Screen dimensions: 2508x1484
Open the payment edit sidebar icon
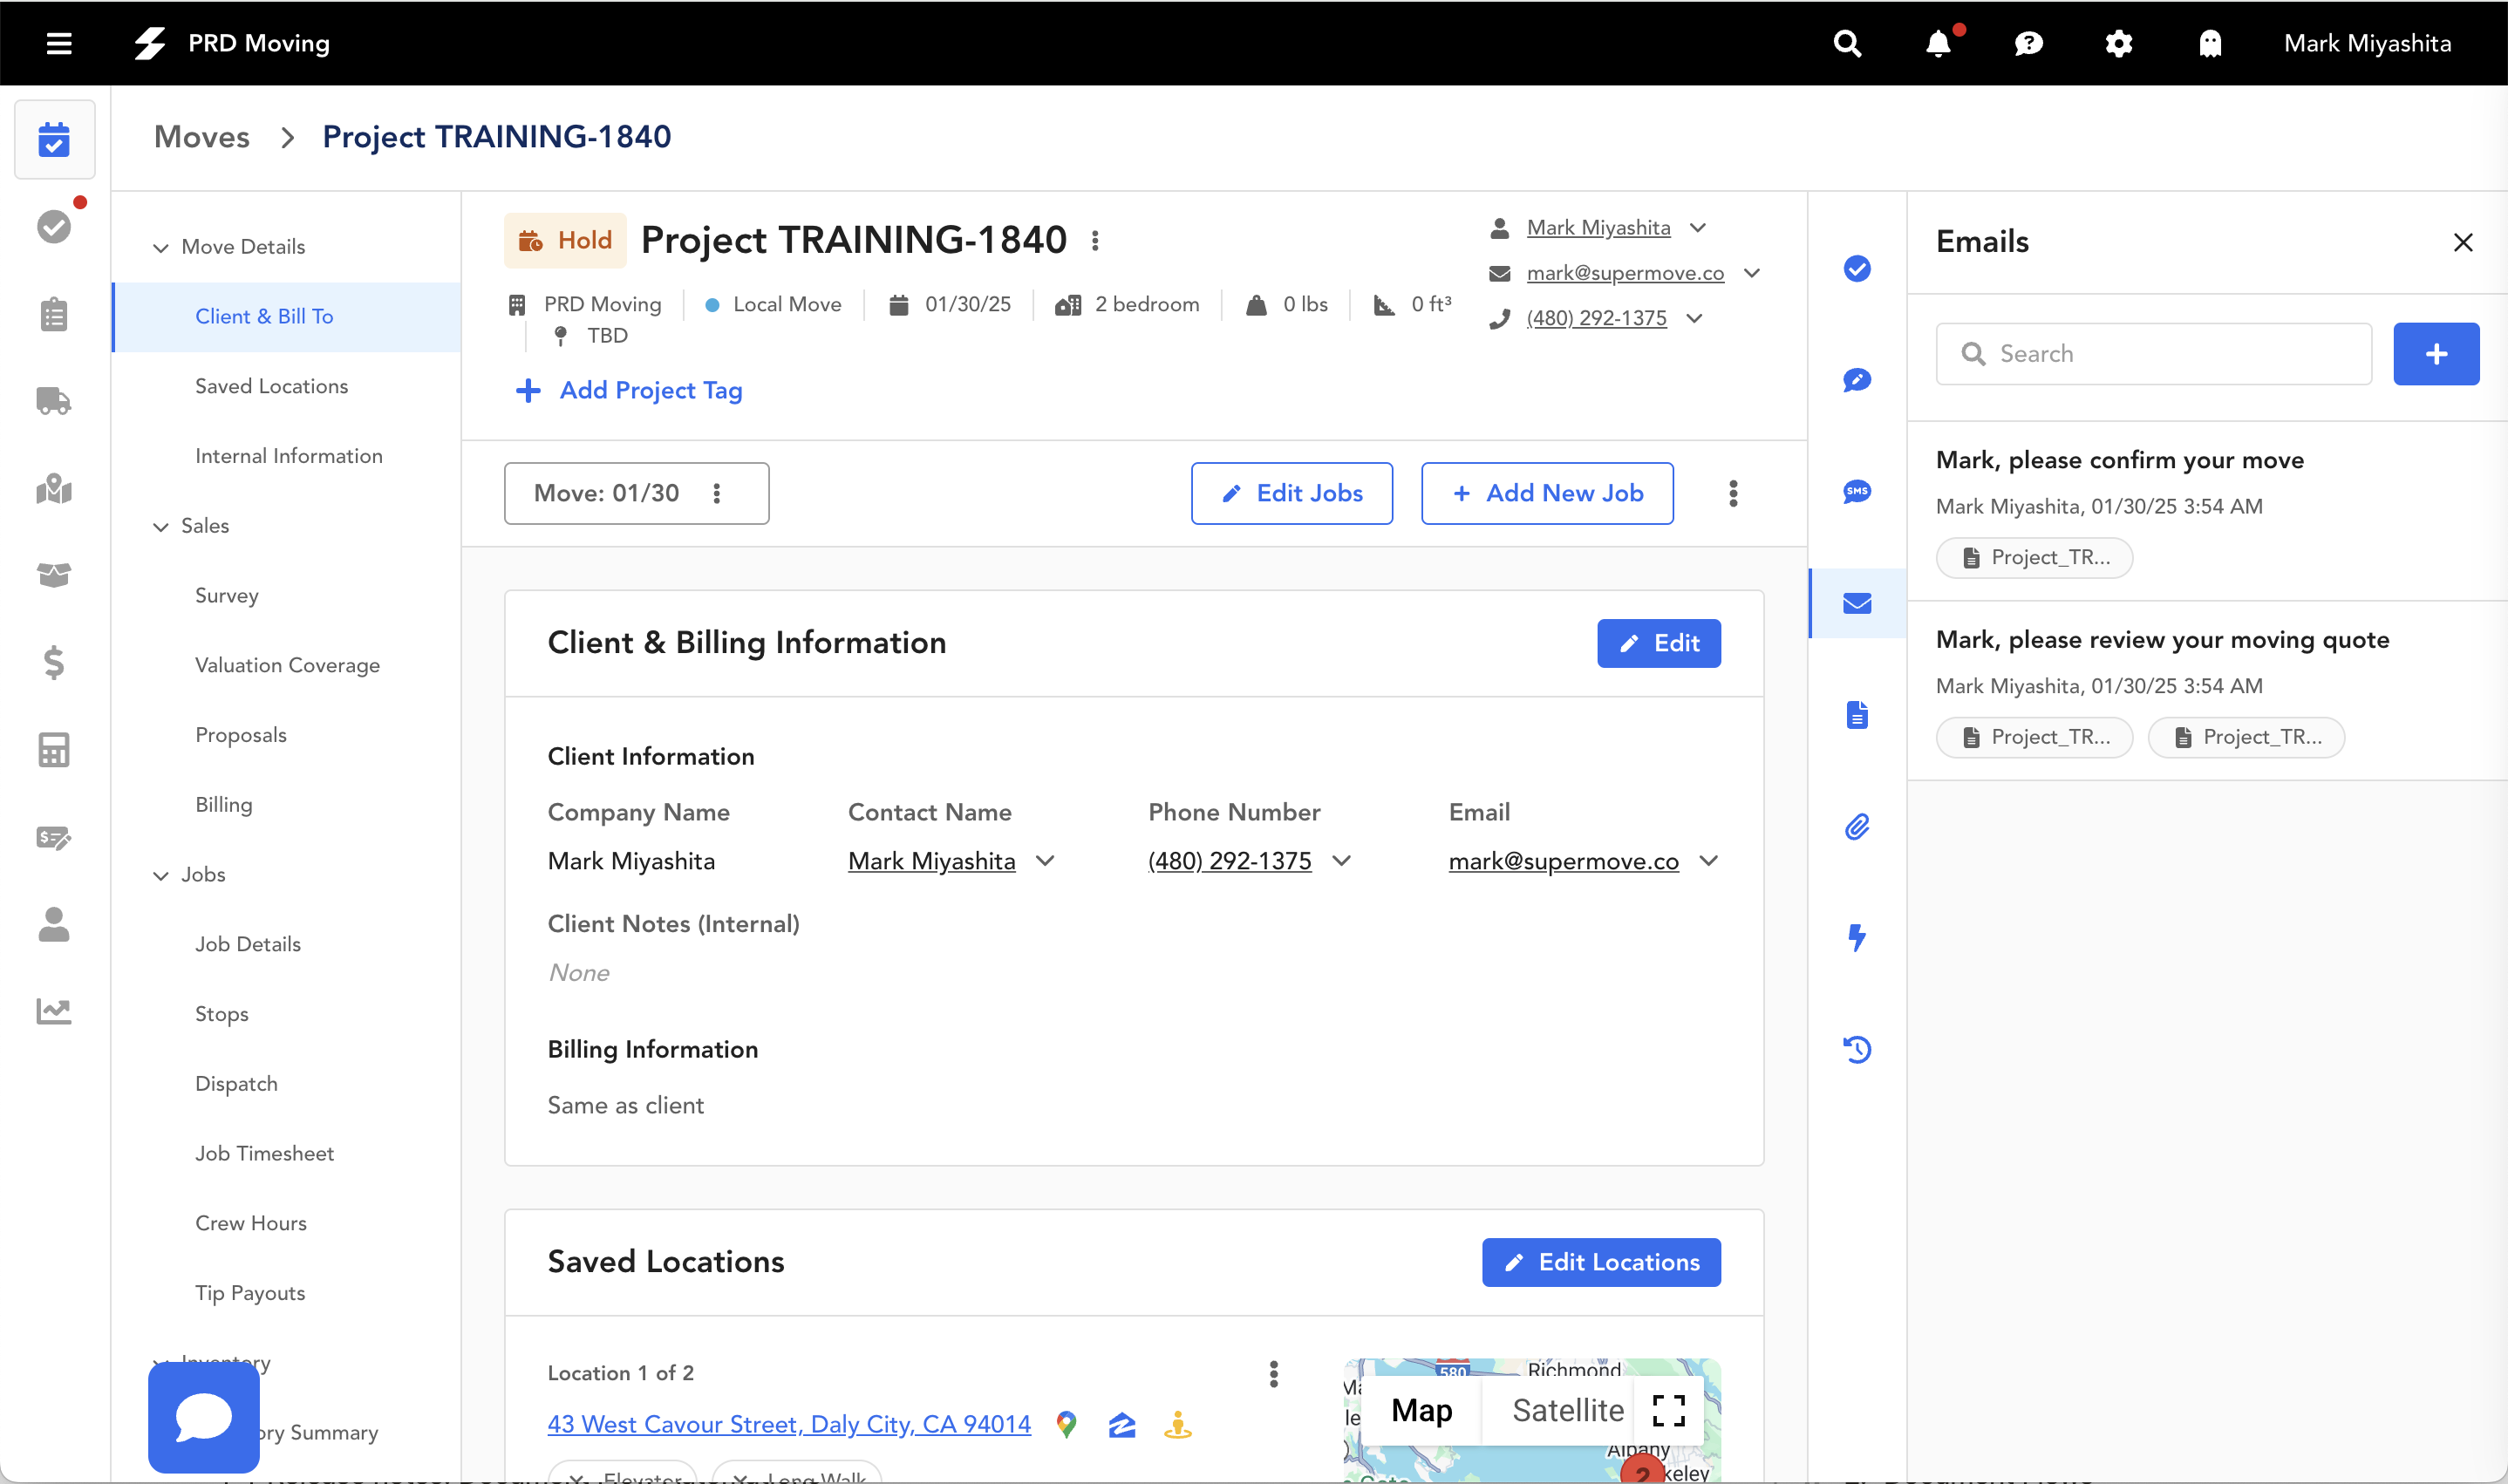54,837
